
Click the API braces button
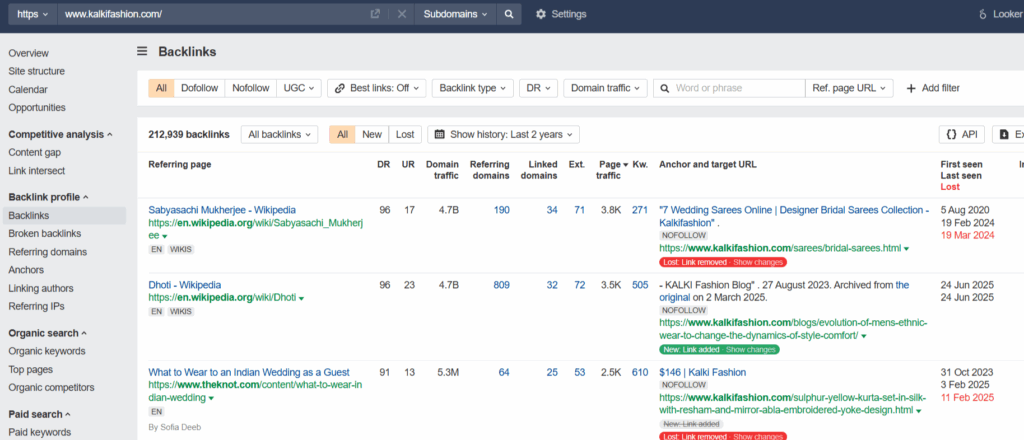(x=962, y=134)
